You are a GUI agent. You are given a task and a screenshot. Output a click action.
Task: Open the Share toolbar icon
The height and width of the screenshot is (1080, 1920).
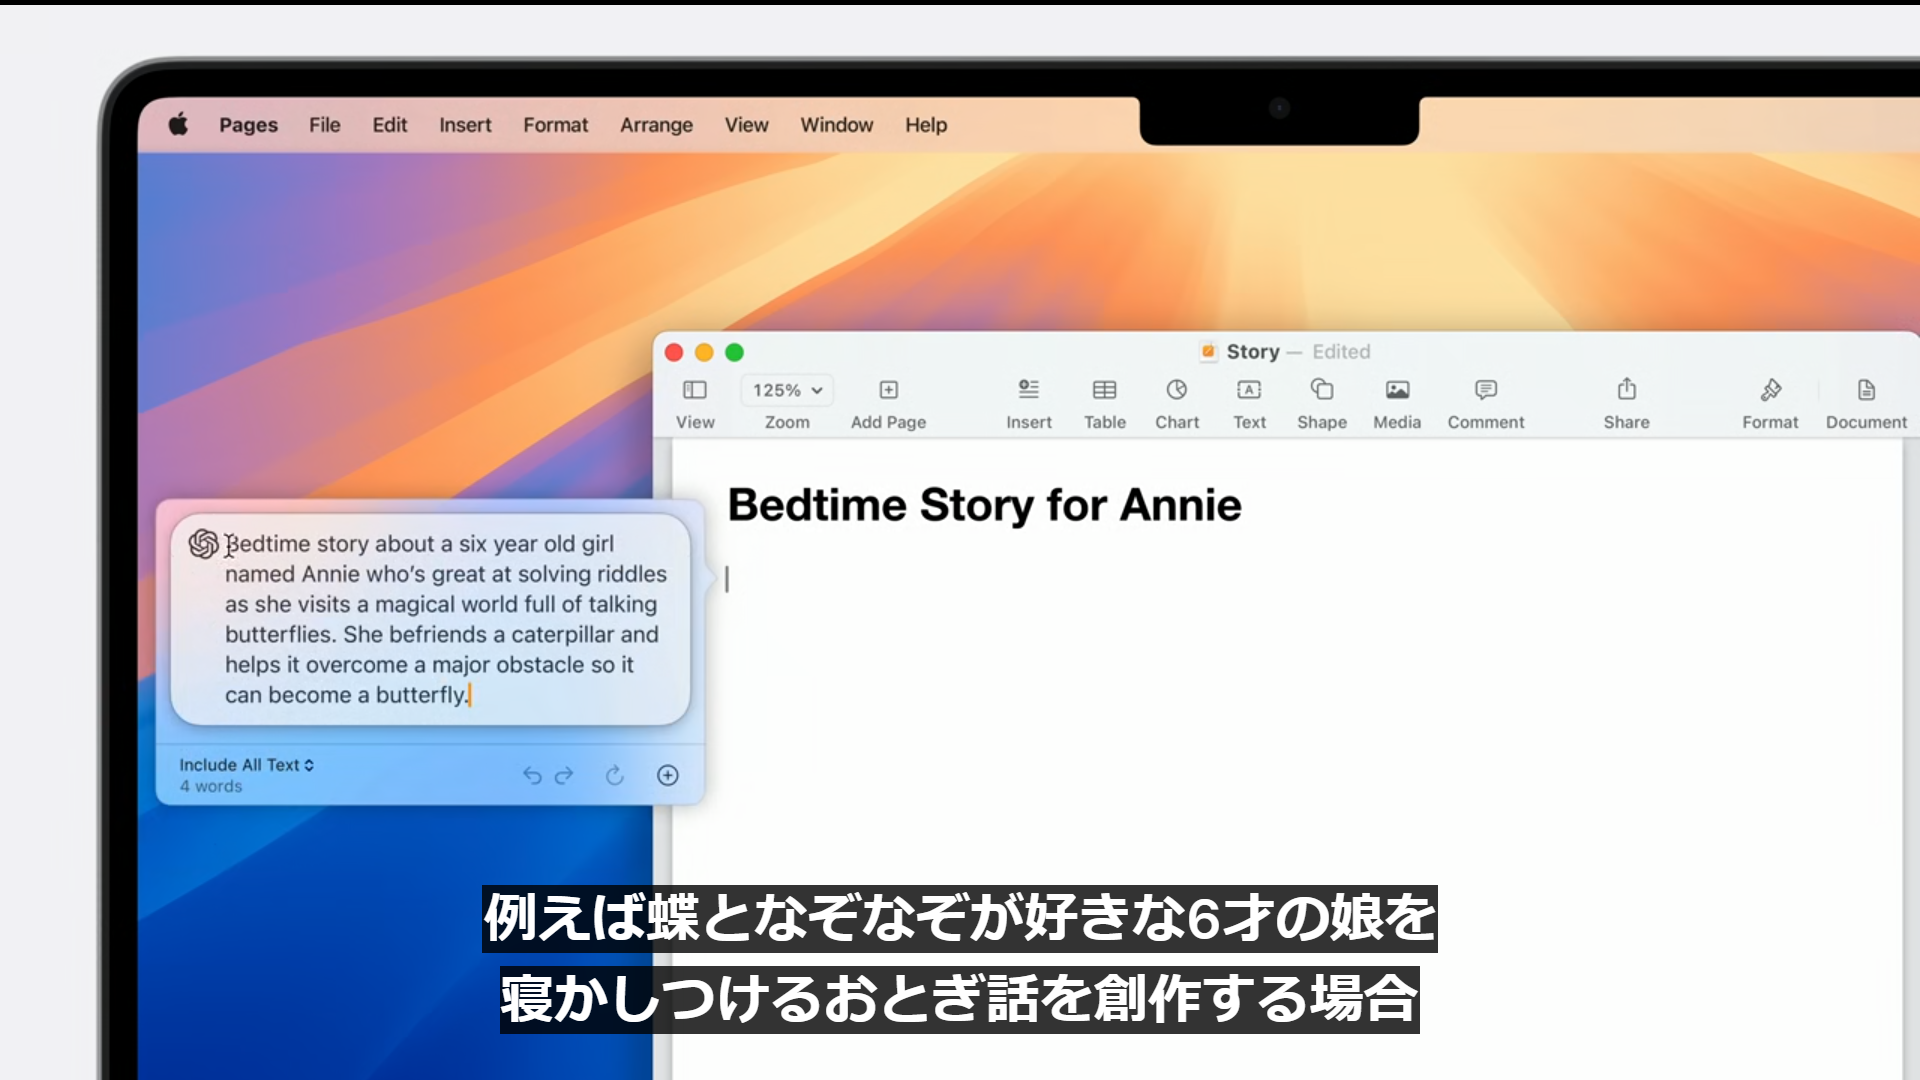point(1626,390)
